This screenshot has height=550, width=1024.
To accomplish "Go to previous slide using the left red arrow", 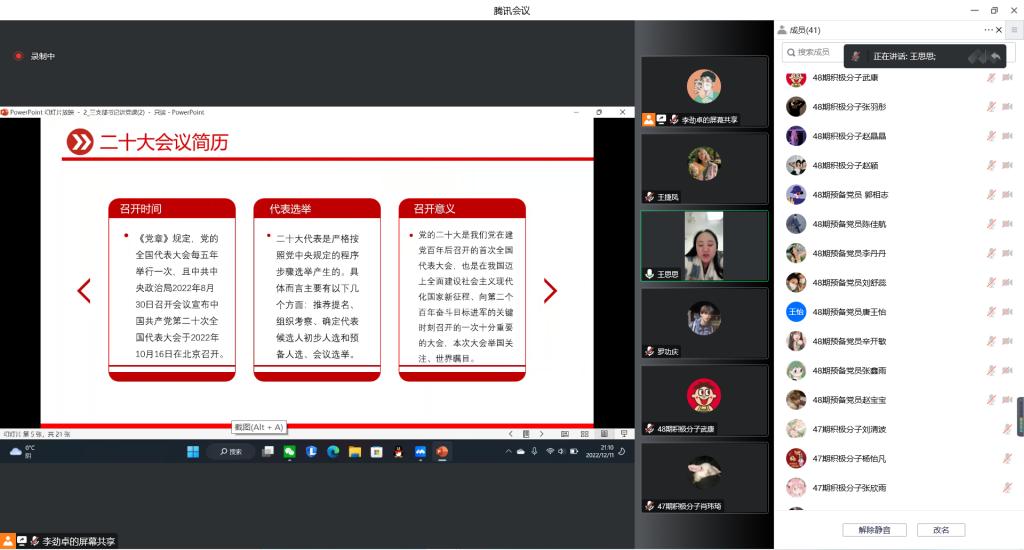I will (84, 291).
